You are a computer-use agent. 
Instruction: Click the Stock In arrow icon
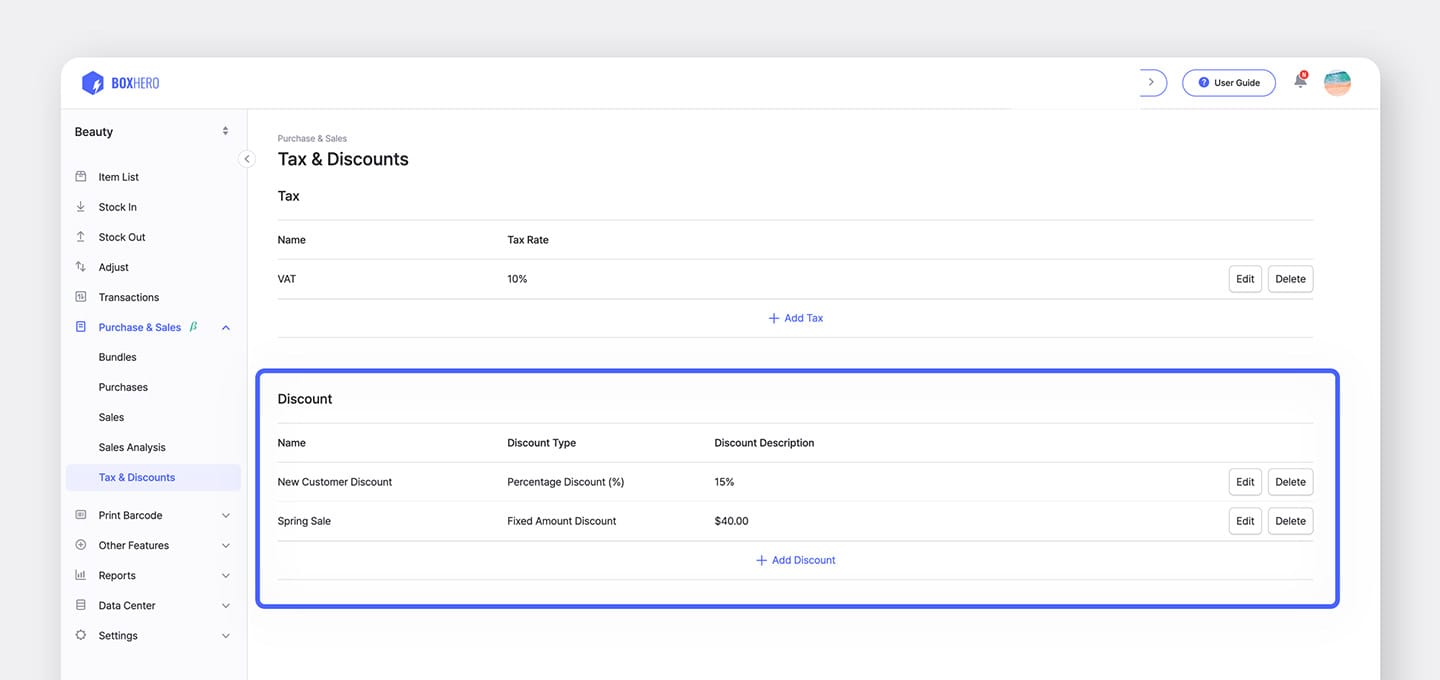[81, 207]
